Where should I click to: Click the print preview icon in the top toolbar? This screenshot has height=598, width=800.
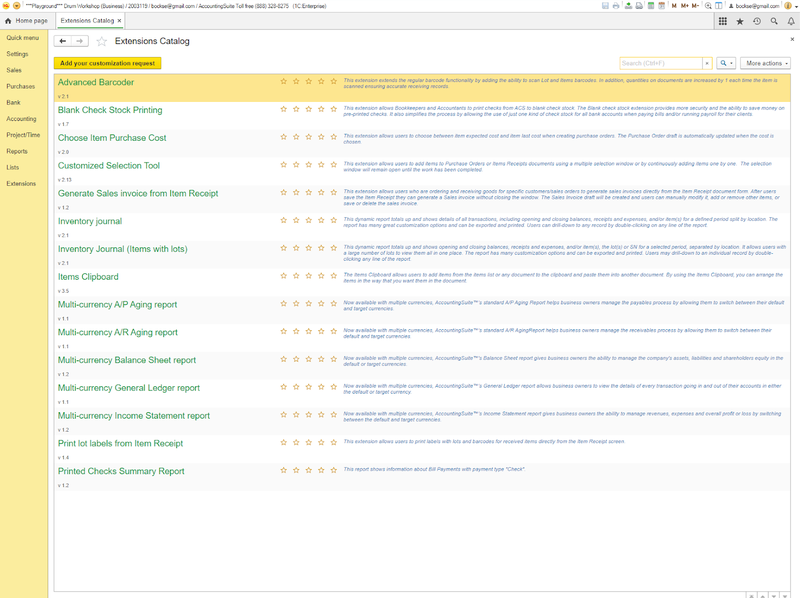tap(639, 6)
